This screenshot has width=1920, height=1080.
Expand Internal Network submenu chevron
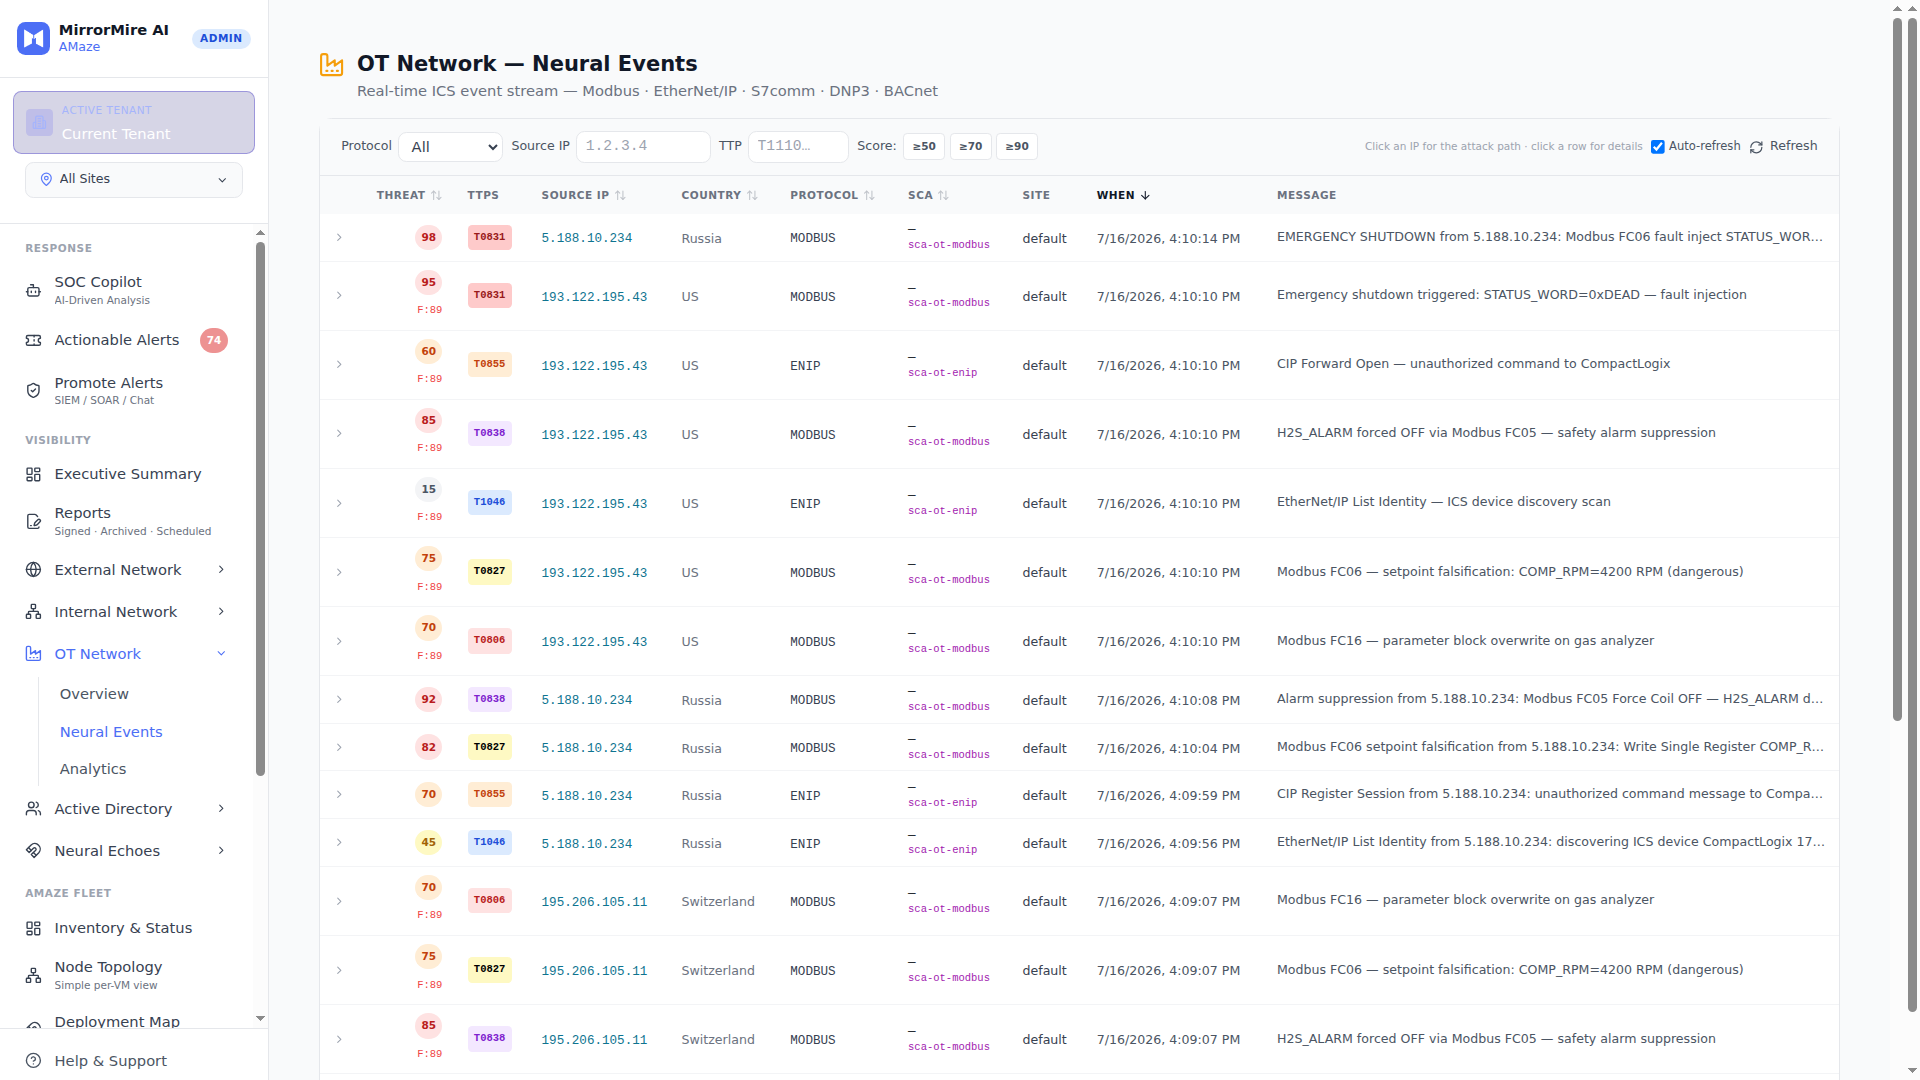pos(221,612)
